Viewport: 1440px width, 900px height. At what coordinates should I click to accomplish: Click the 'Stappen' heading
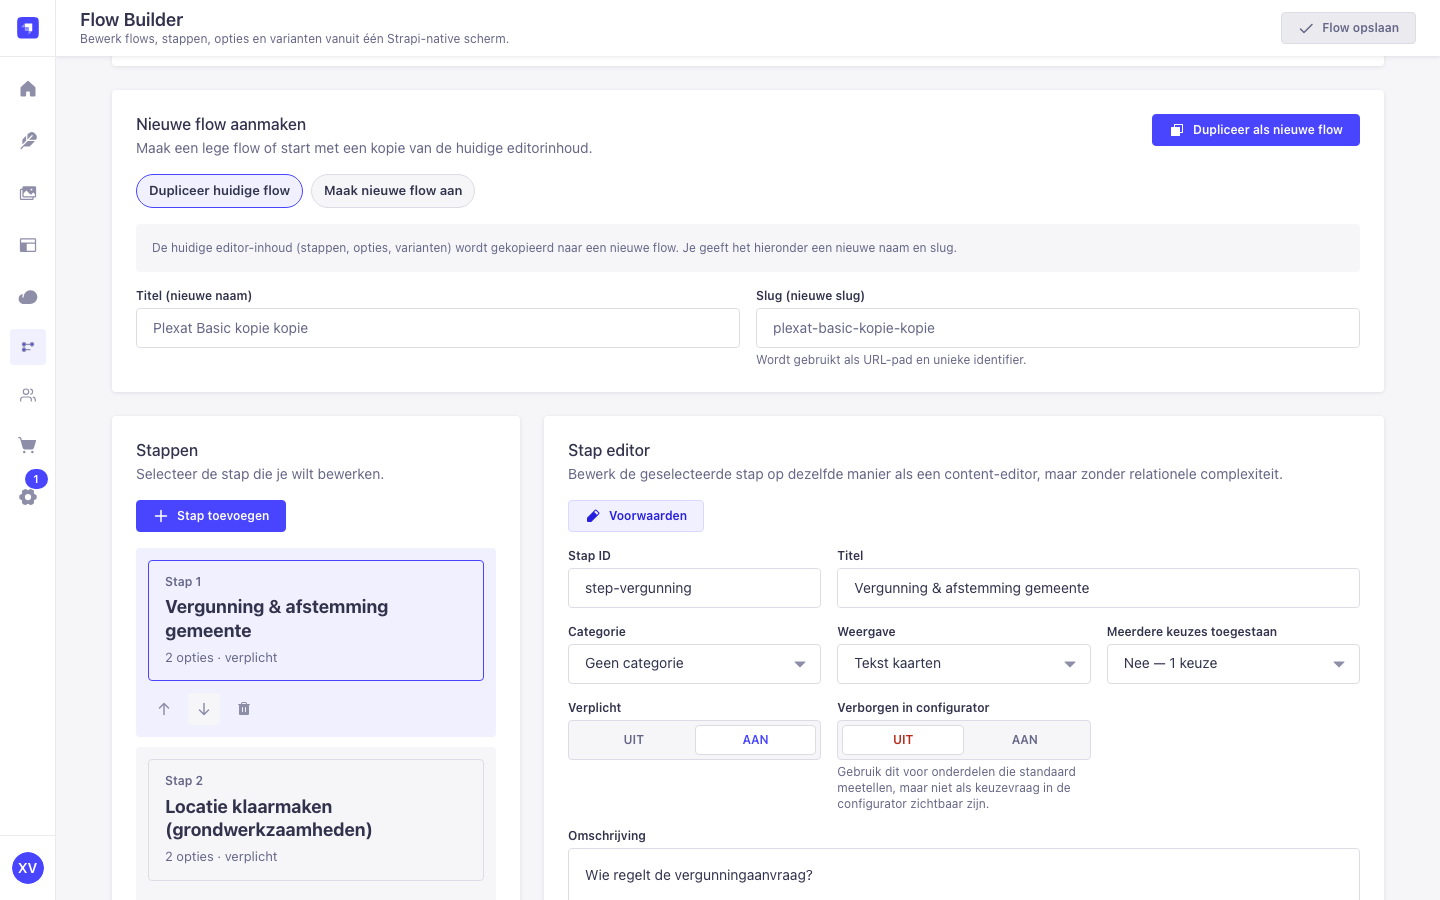point(167,451)
